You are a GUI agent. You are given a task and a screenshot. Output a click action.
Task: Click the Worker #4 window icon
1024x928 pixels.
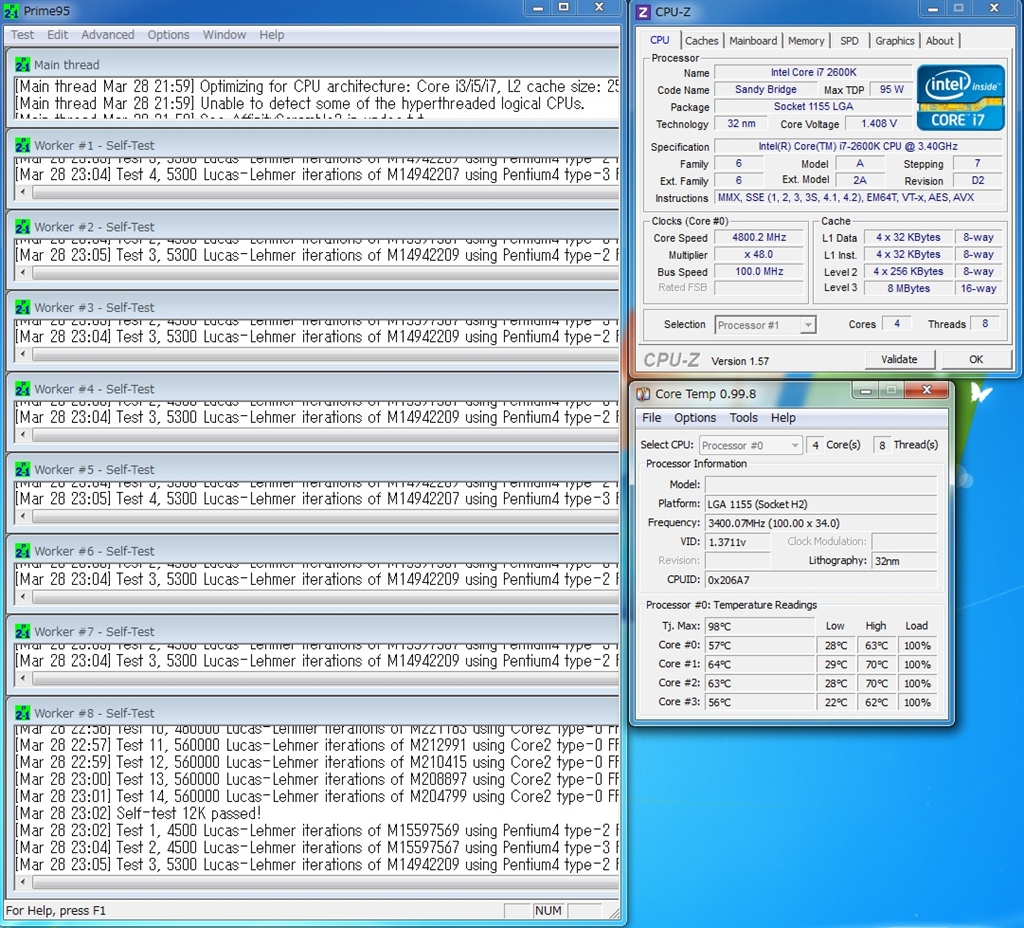click(x=22, y=389)
